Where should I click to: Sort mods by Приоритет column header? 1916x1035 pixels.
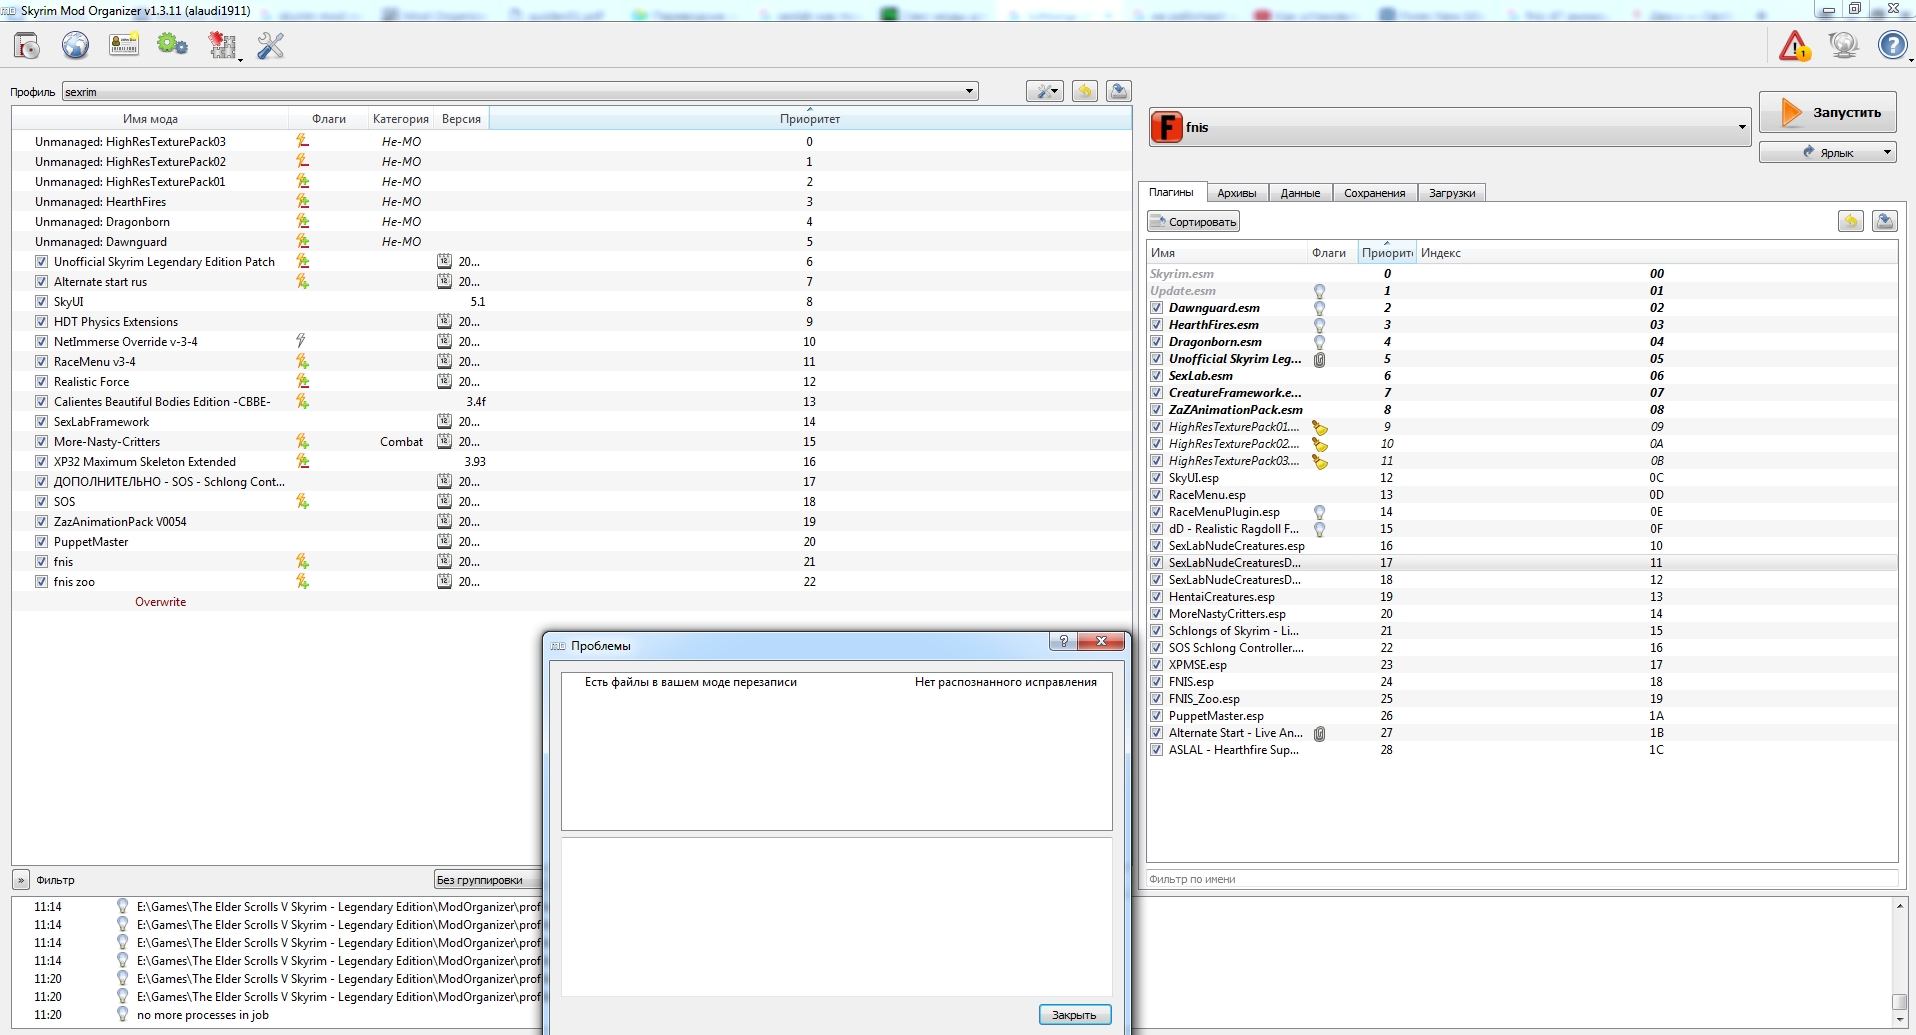click(x=810, y=118)
